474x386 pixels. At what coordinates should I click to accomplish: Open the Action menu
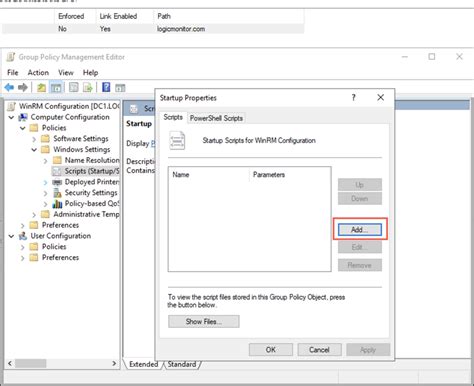point(38,72)
